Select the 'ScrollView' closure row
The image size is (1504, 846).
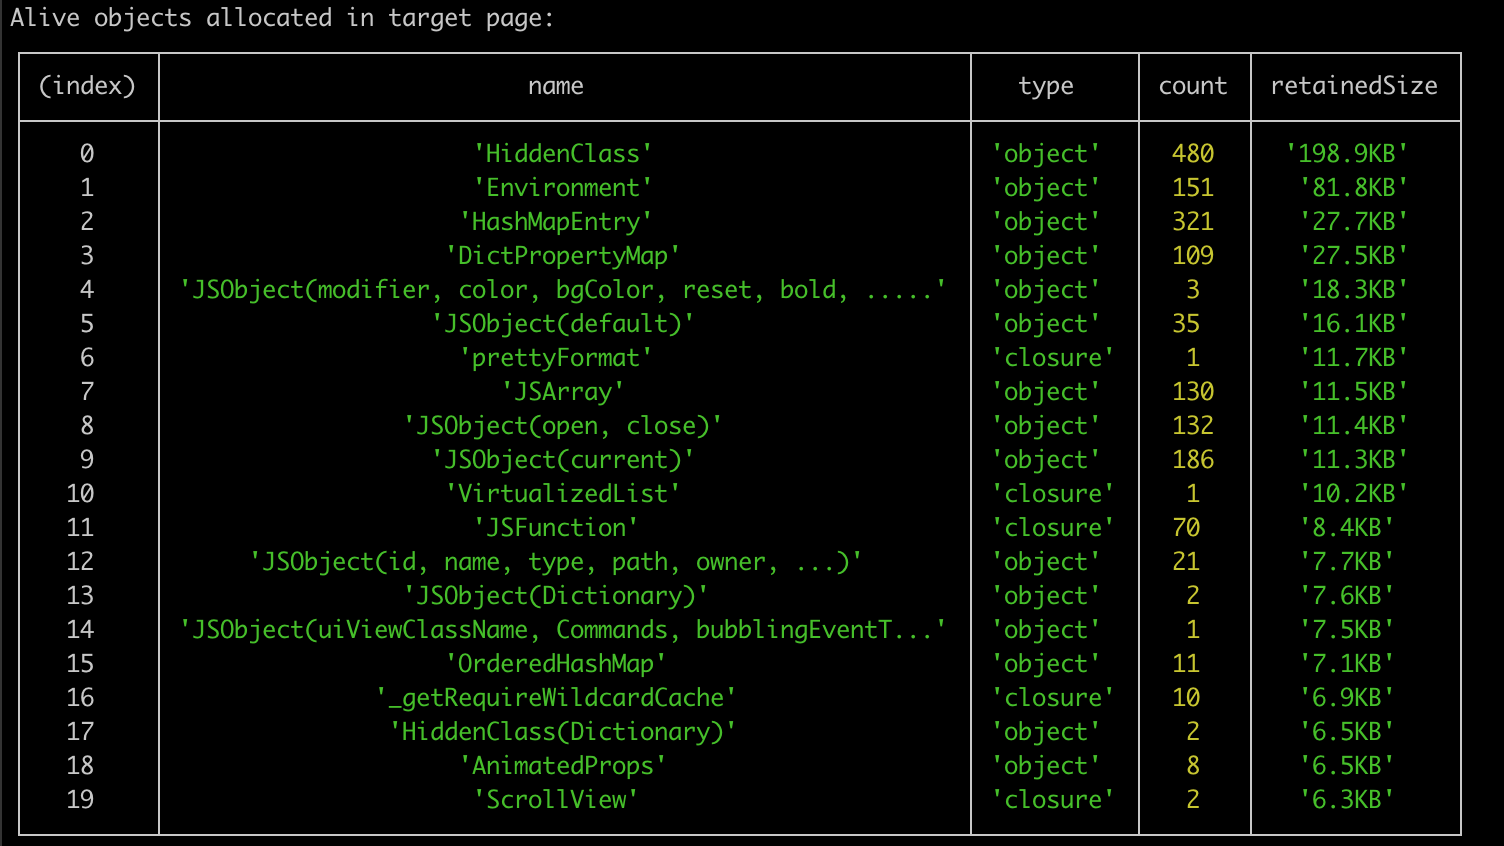coord(556,799)
